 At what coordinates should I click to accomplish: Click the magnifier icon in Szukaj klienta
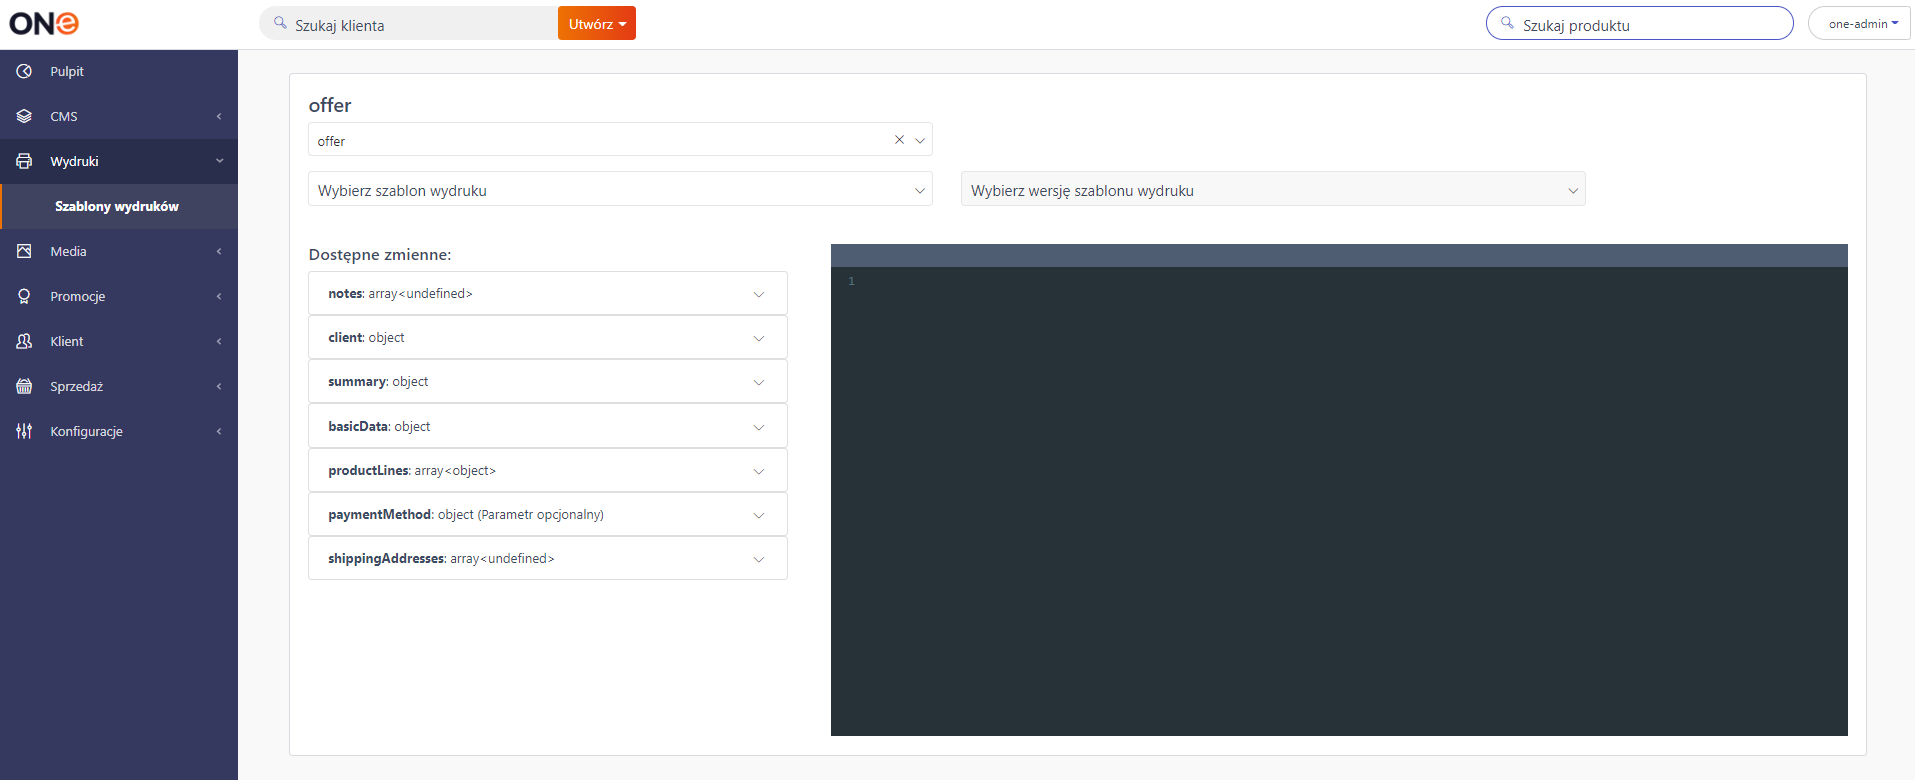point(280,23)
